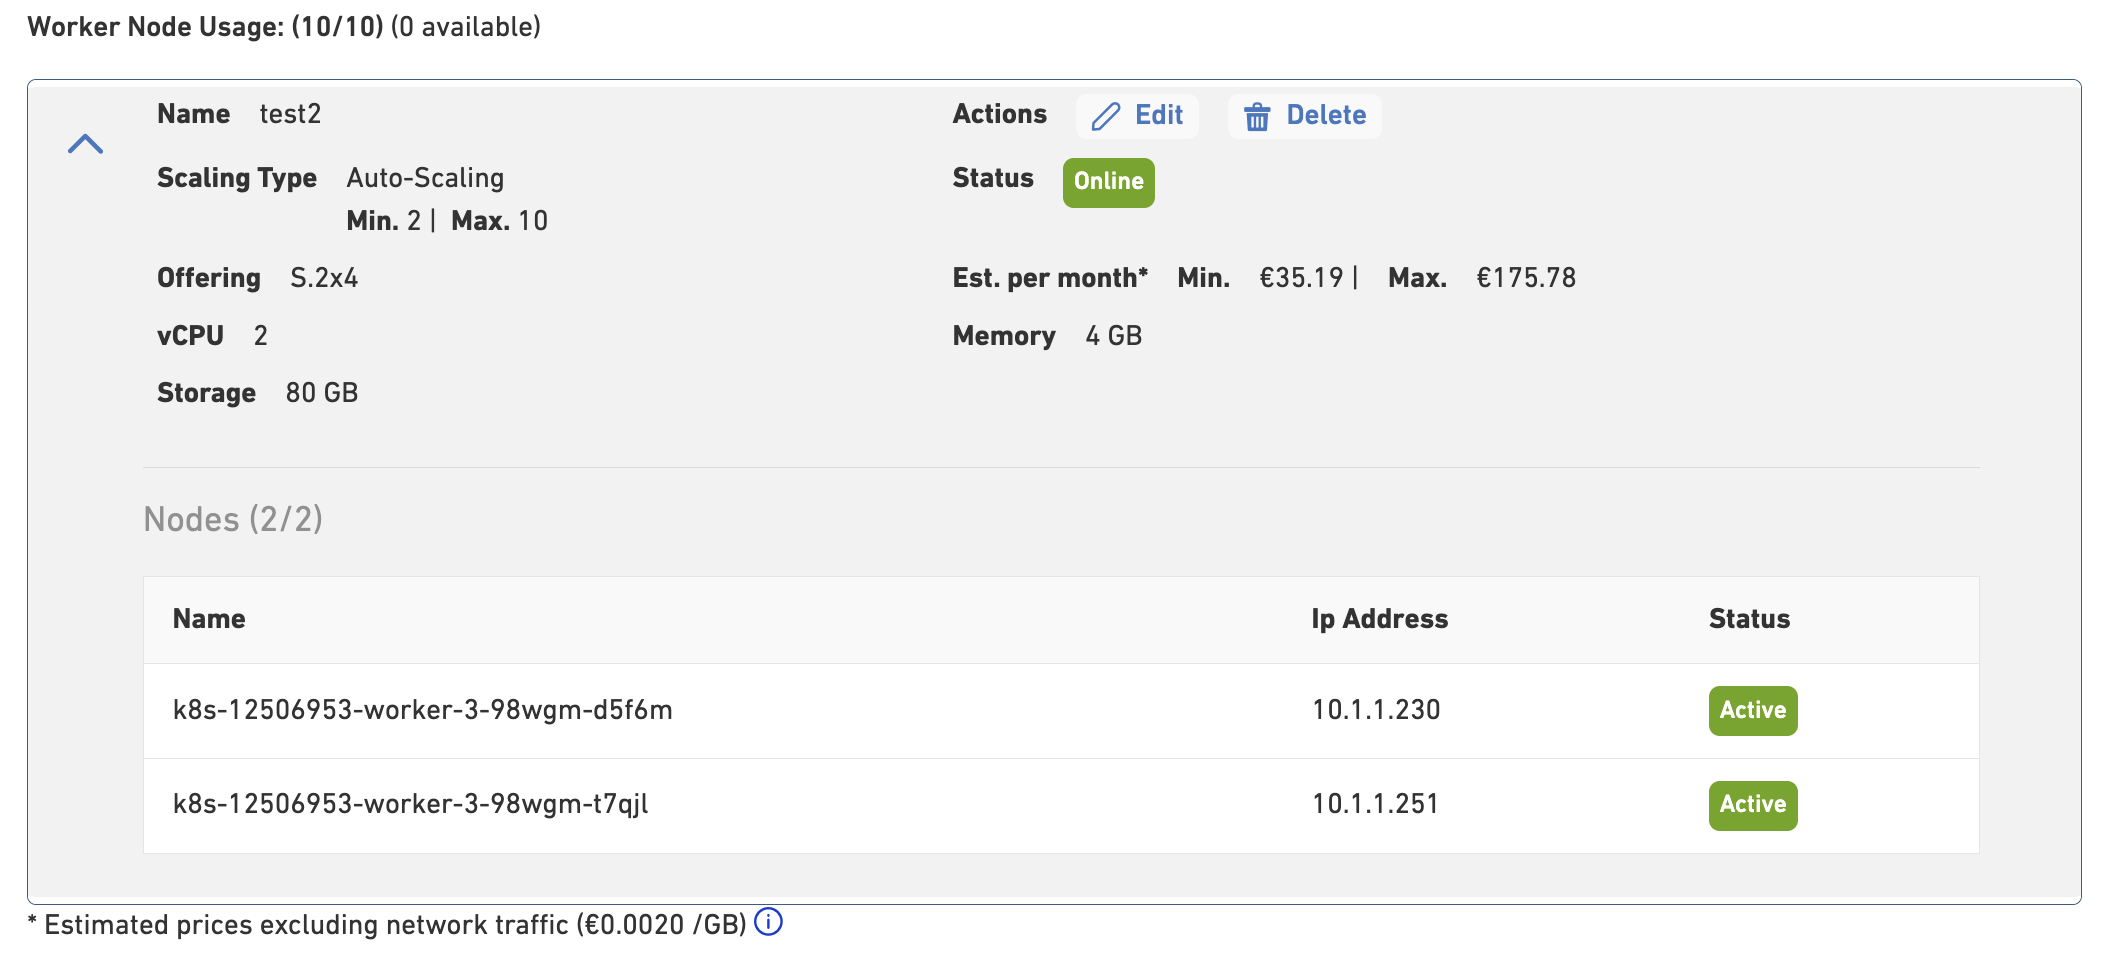Click the Status column header in nodes table

tap(1749, 619)
